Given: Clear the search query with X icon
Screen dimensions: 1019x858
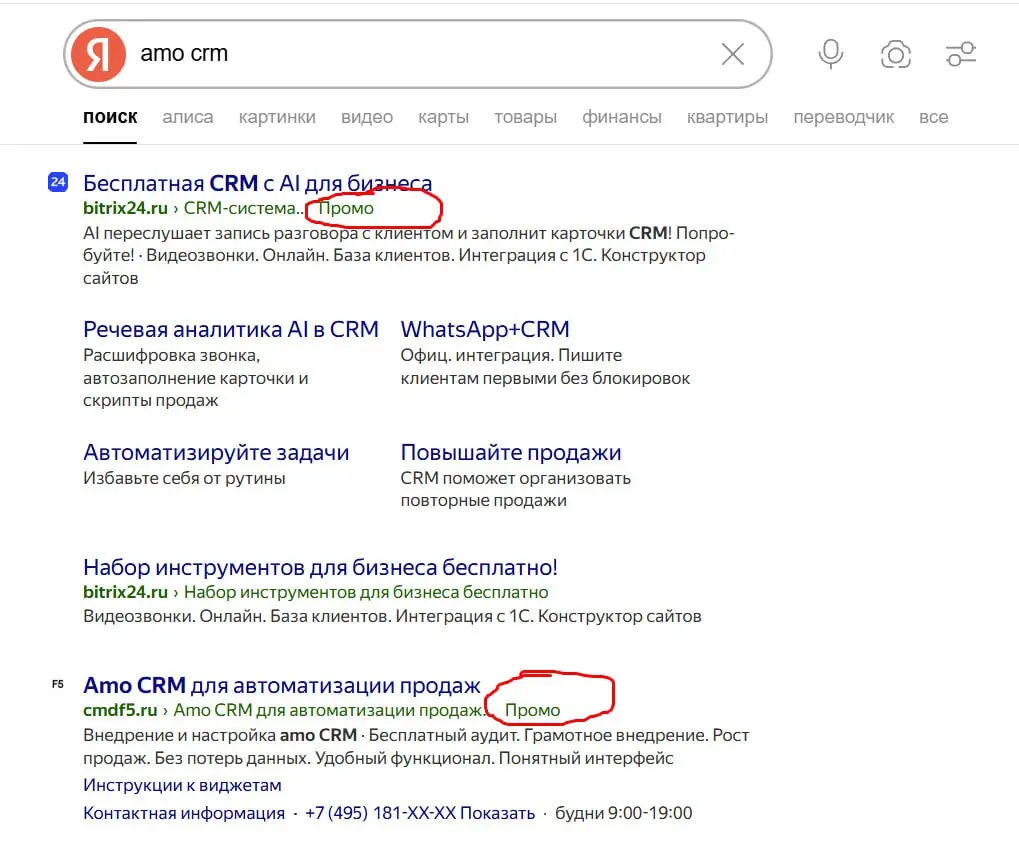Looking at the screenshot, I should click(x=732, y=54).
